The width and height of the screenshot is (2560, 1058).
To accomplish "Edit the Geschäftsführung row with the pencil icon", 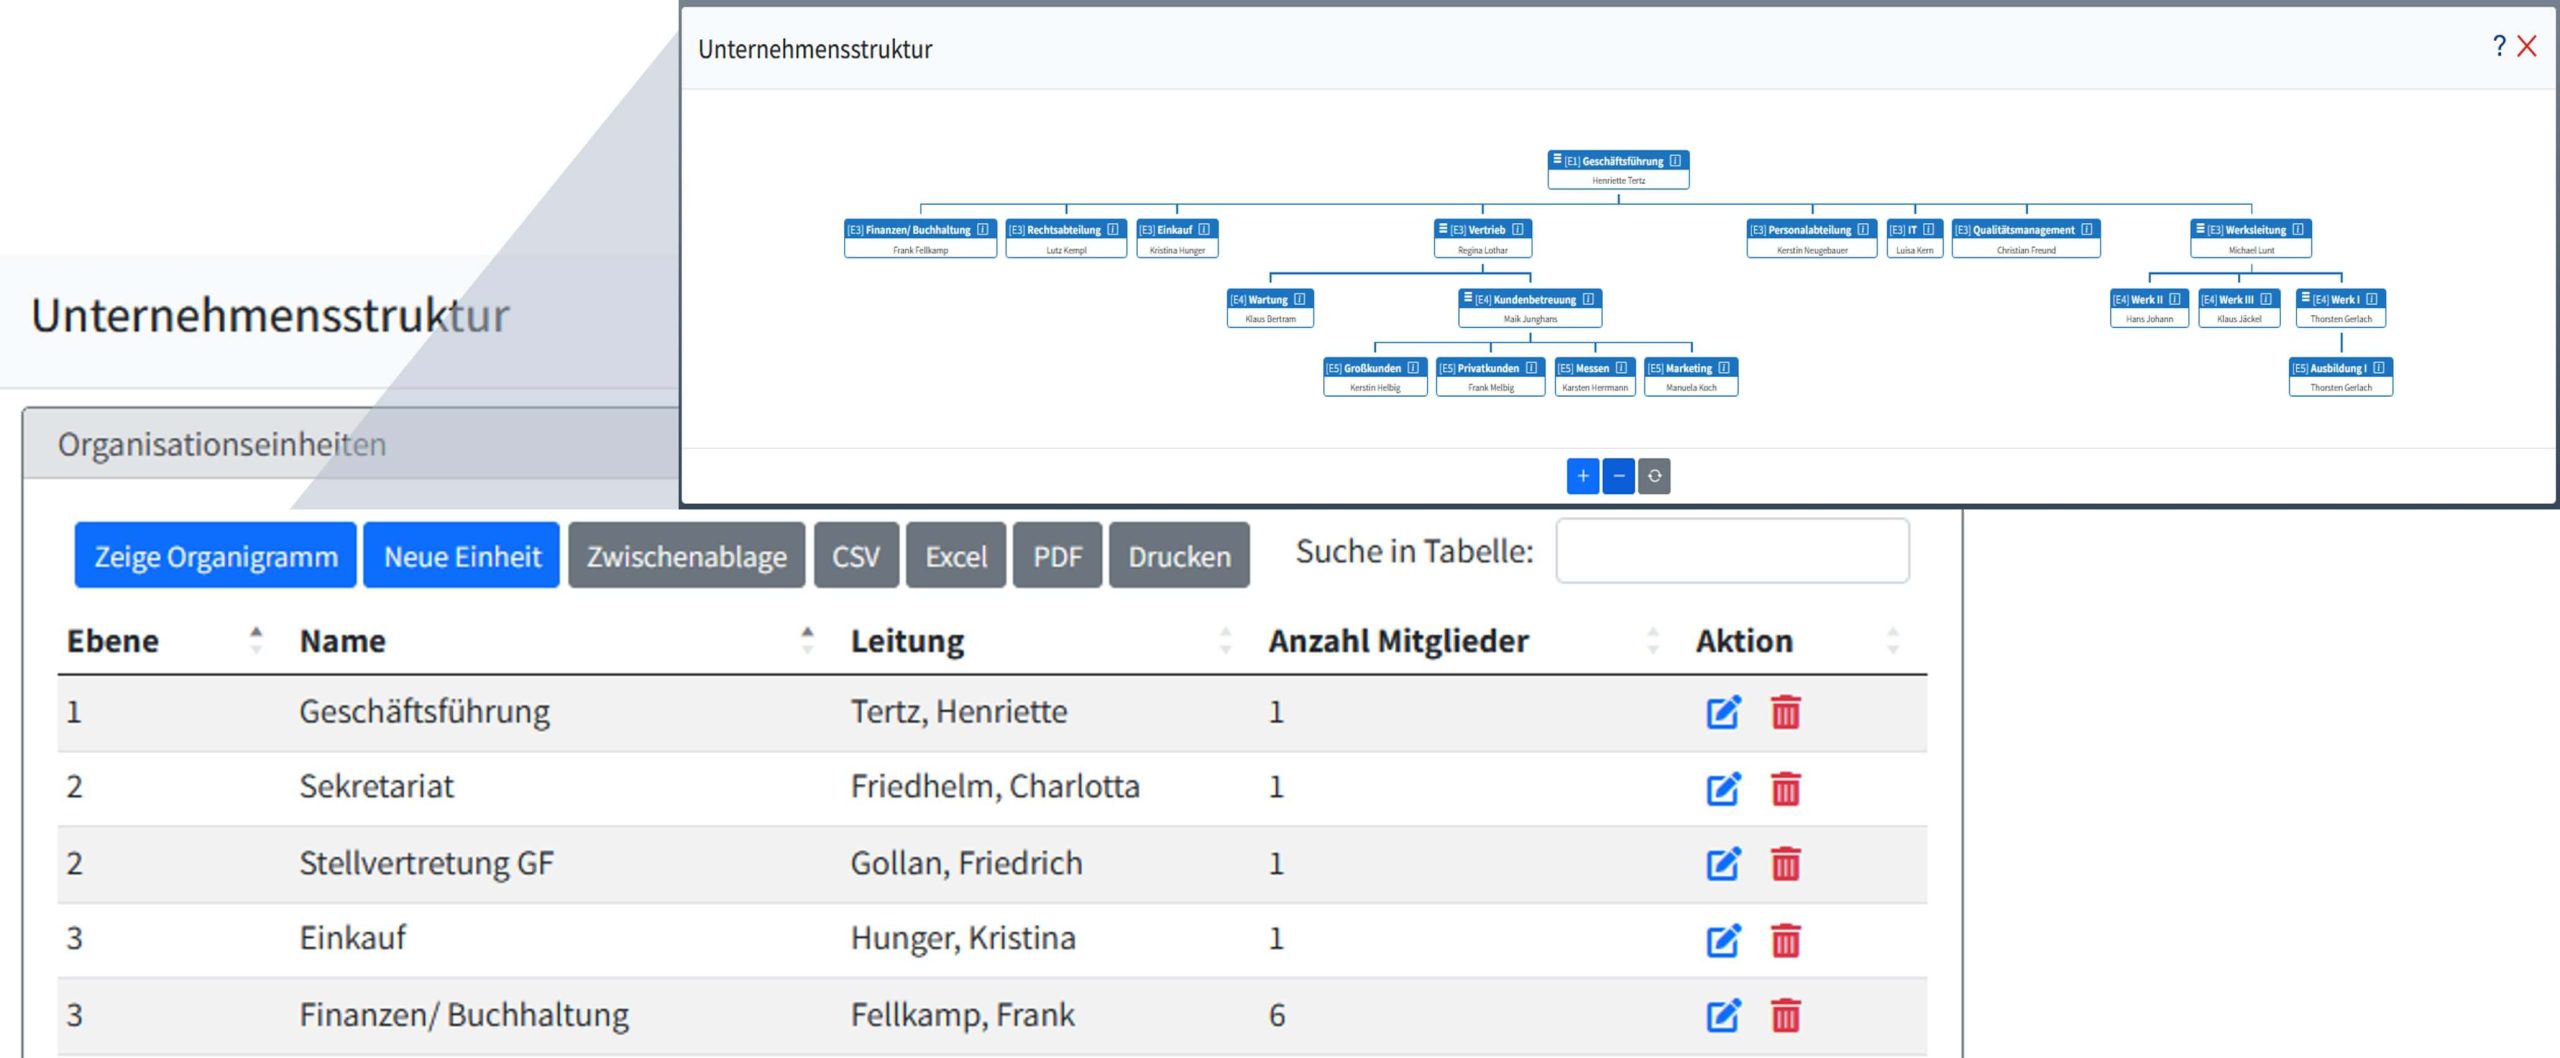I will tap(1722, 713).
